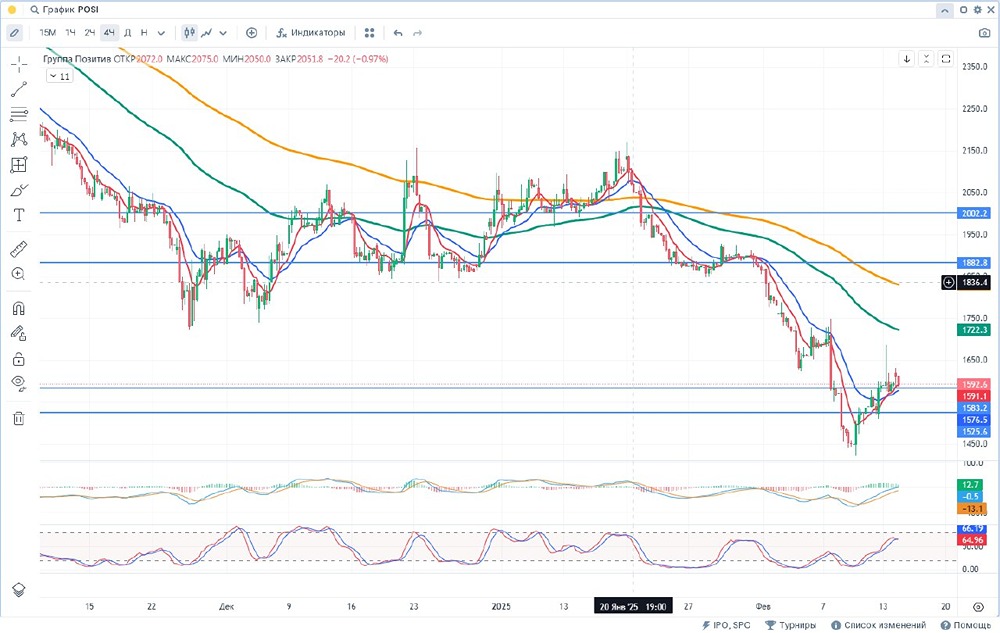Collapse the panel with the top chevron
The width and height of the screenshot is (1000, 633).
point(945,10)
